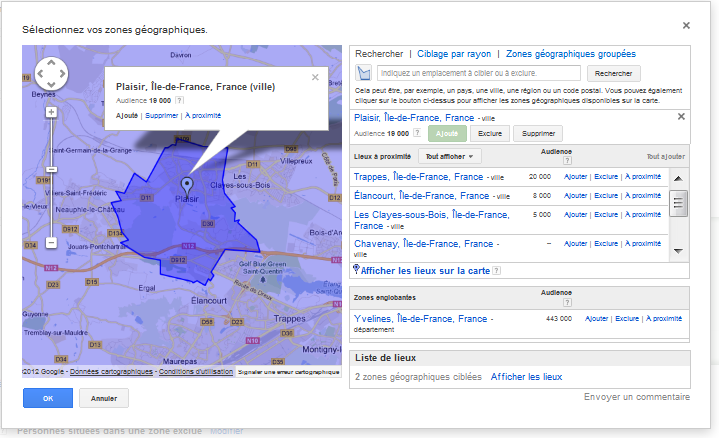This screenshot has width=719, height=438.
Task: Click the nearby places scrollbar thumb
Action: [x=679, y=203]
